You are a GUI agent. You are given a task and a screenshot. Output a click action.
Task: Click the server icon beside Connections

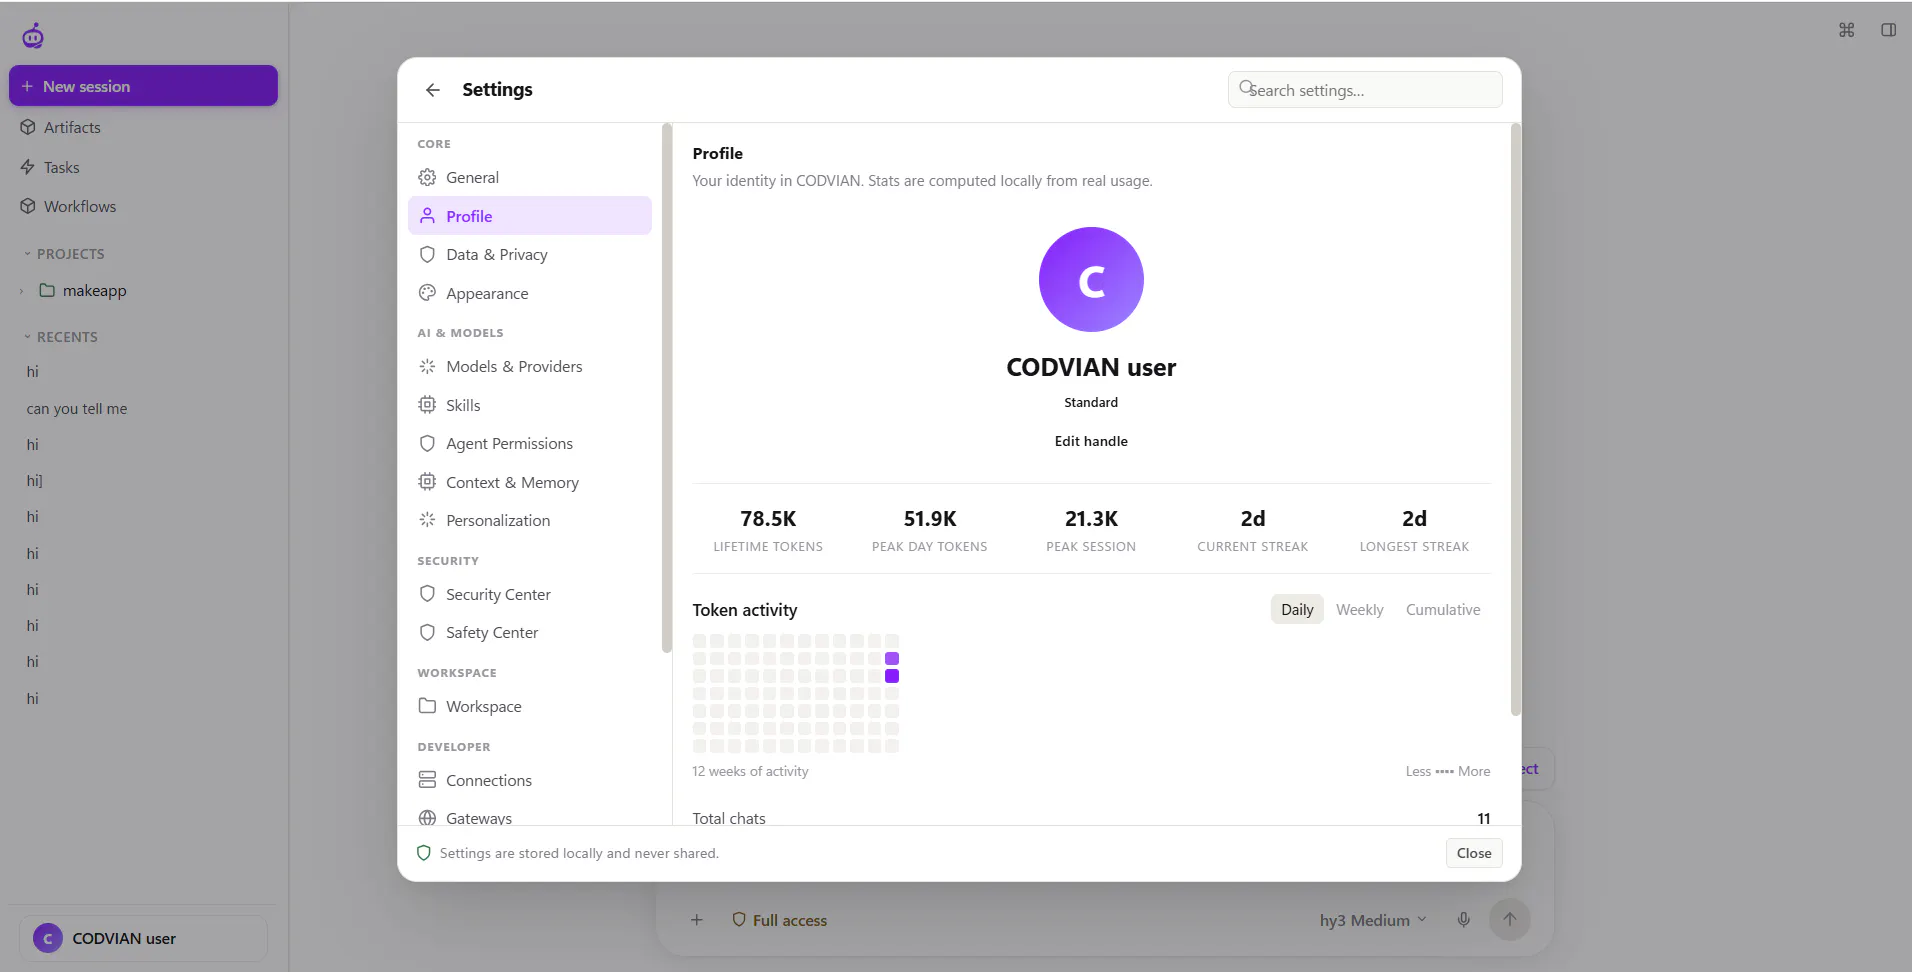427,780
